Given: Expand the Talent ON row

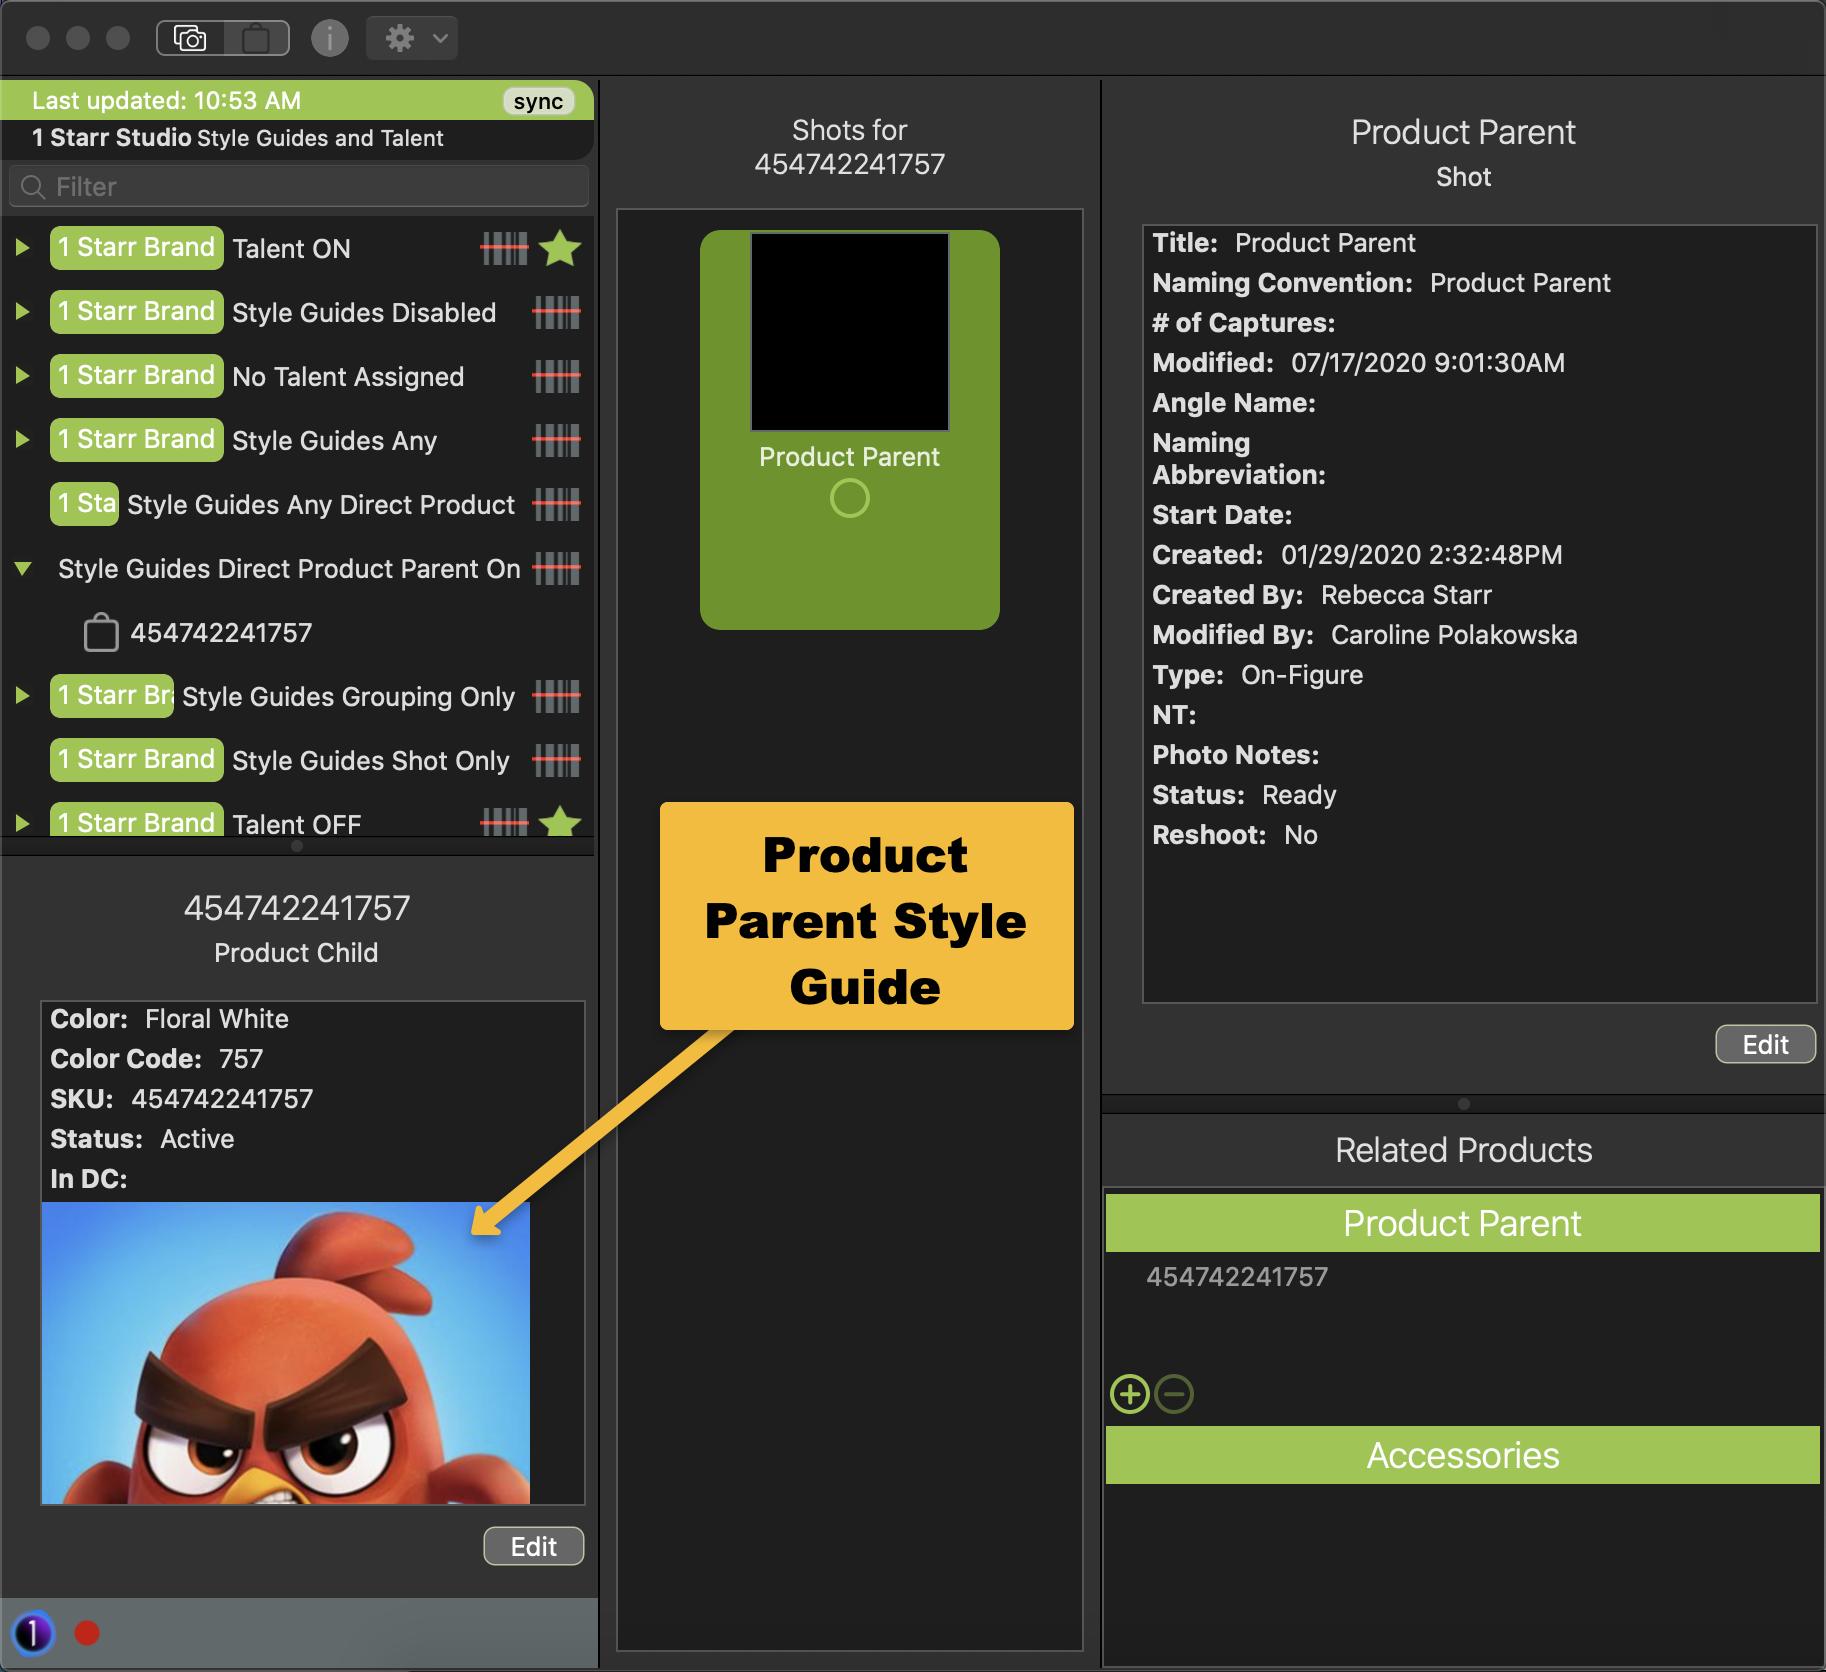Looking at the screenshot, I should [22, 248].
